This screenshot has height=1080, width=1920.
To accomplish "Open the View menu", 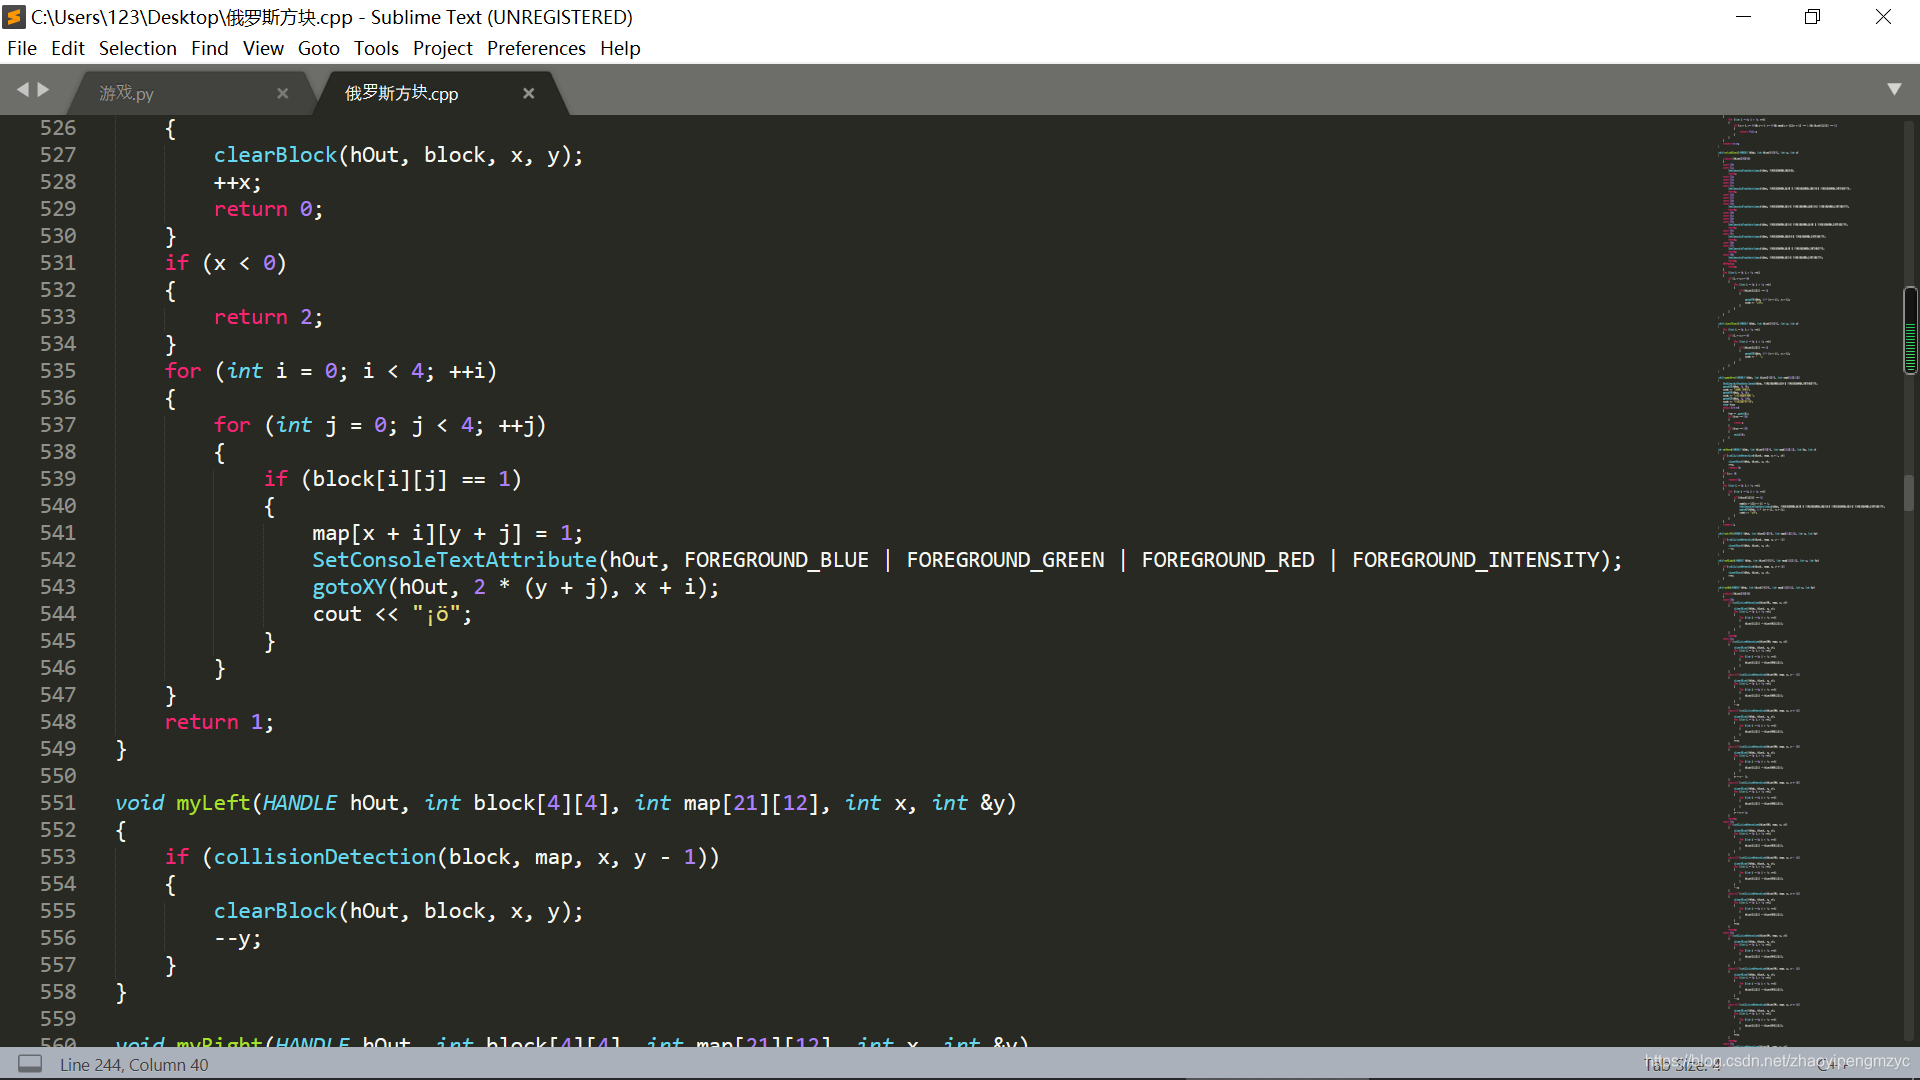I will tap(263, 48).
